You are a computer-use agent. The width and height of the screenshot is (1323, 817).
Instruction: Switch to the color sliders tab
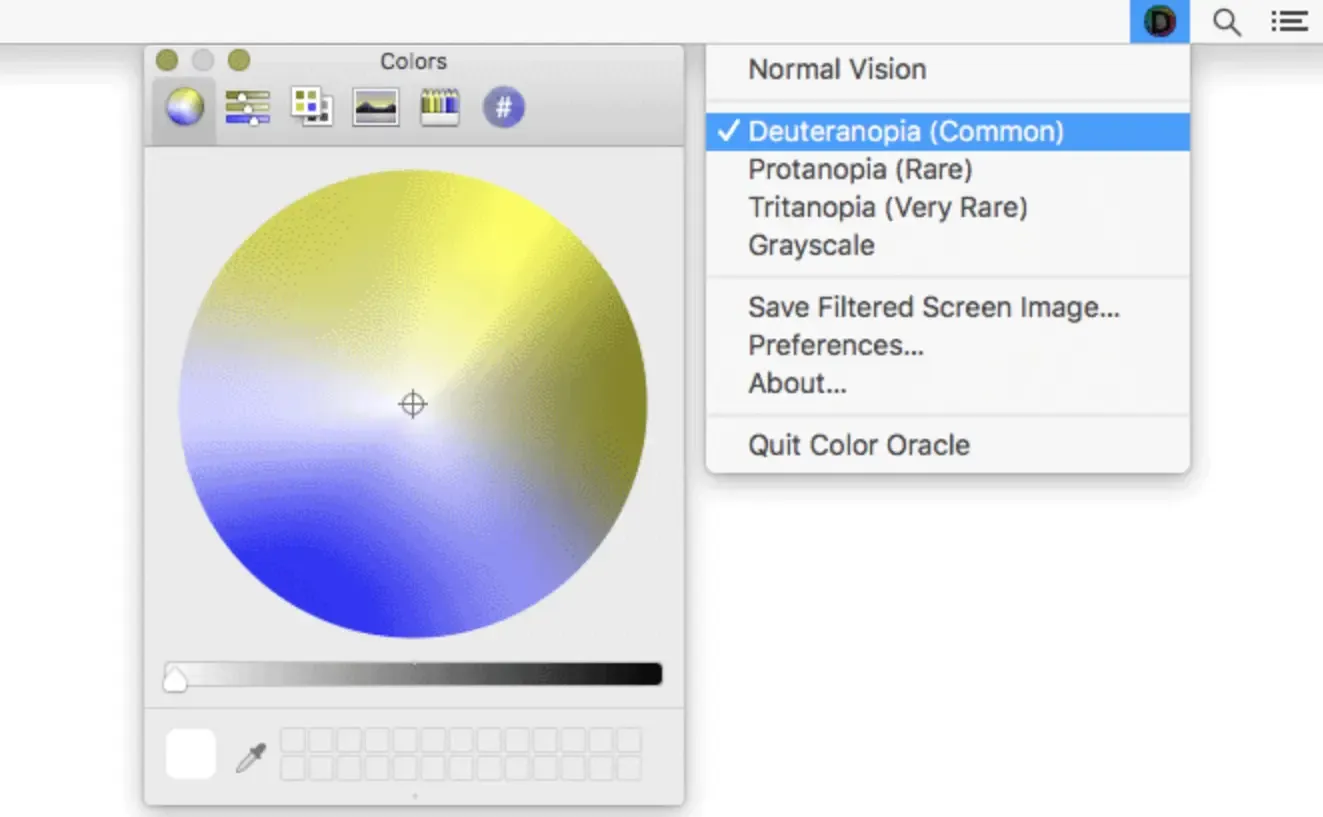(247, 106)
